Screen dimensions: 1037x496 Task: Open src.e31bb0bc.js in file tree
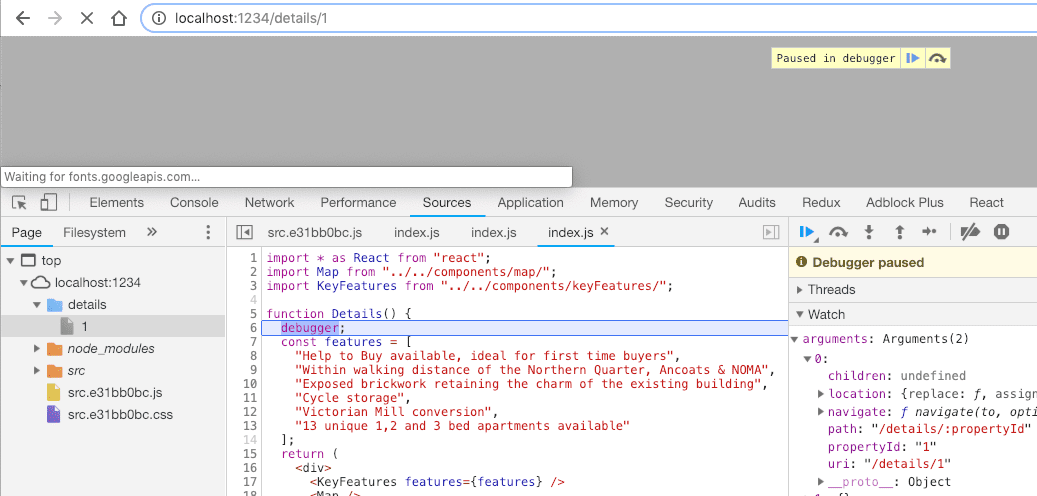[114, 393]
